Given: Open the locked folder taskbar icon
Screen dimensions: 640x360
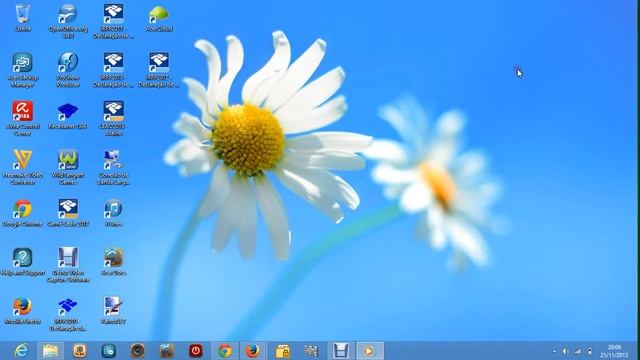Looking at the screenshot, I should pos(282,351).
